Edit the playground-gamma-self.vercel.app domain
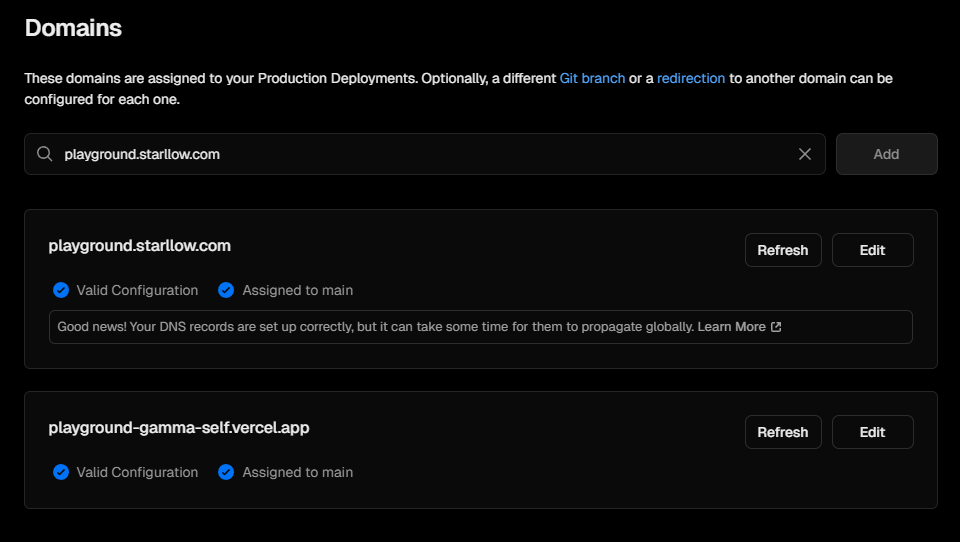Screen dimensions: 960x542 [872, 432]
